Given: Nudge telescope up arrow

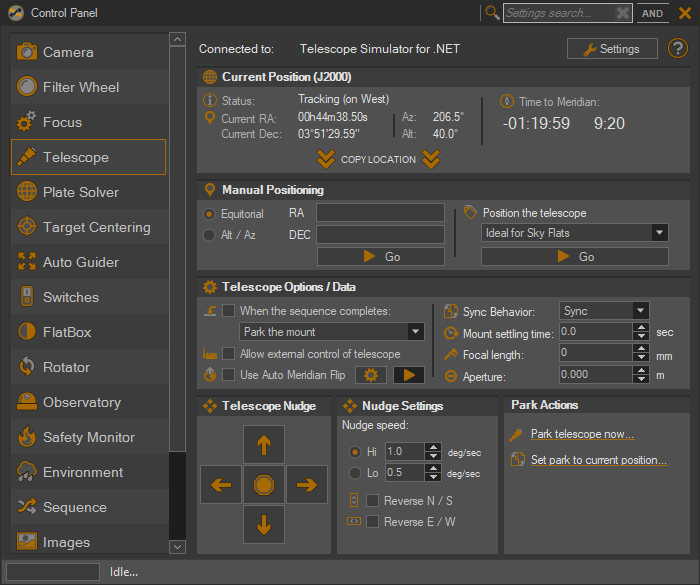Looking at the screenshot, I should coord(264,445).
